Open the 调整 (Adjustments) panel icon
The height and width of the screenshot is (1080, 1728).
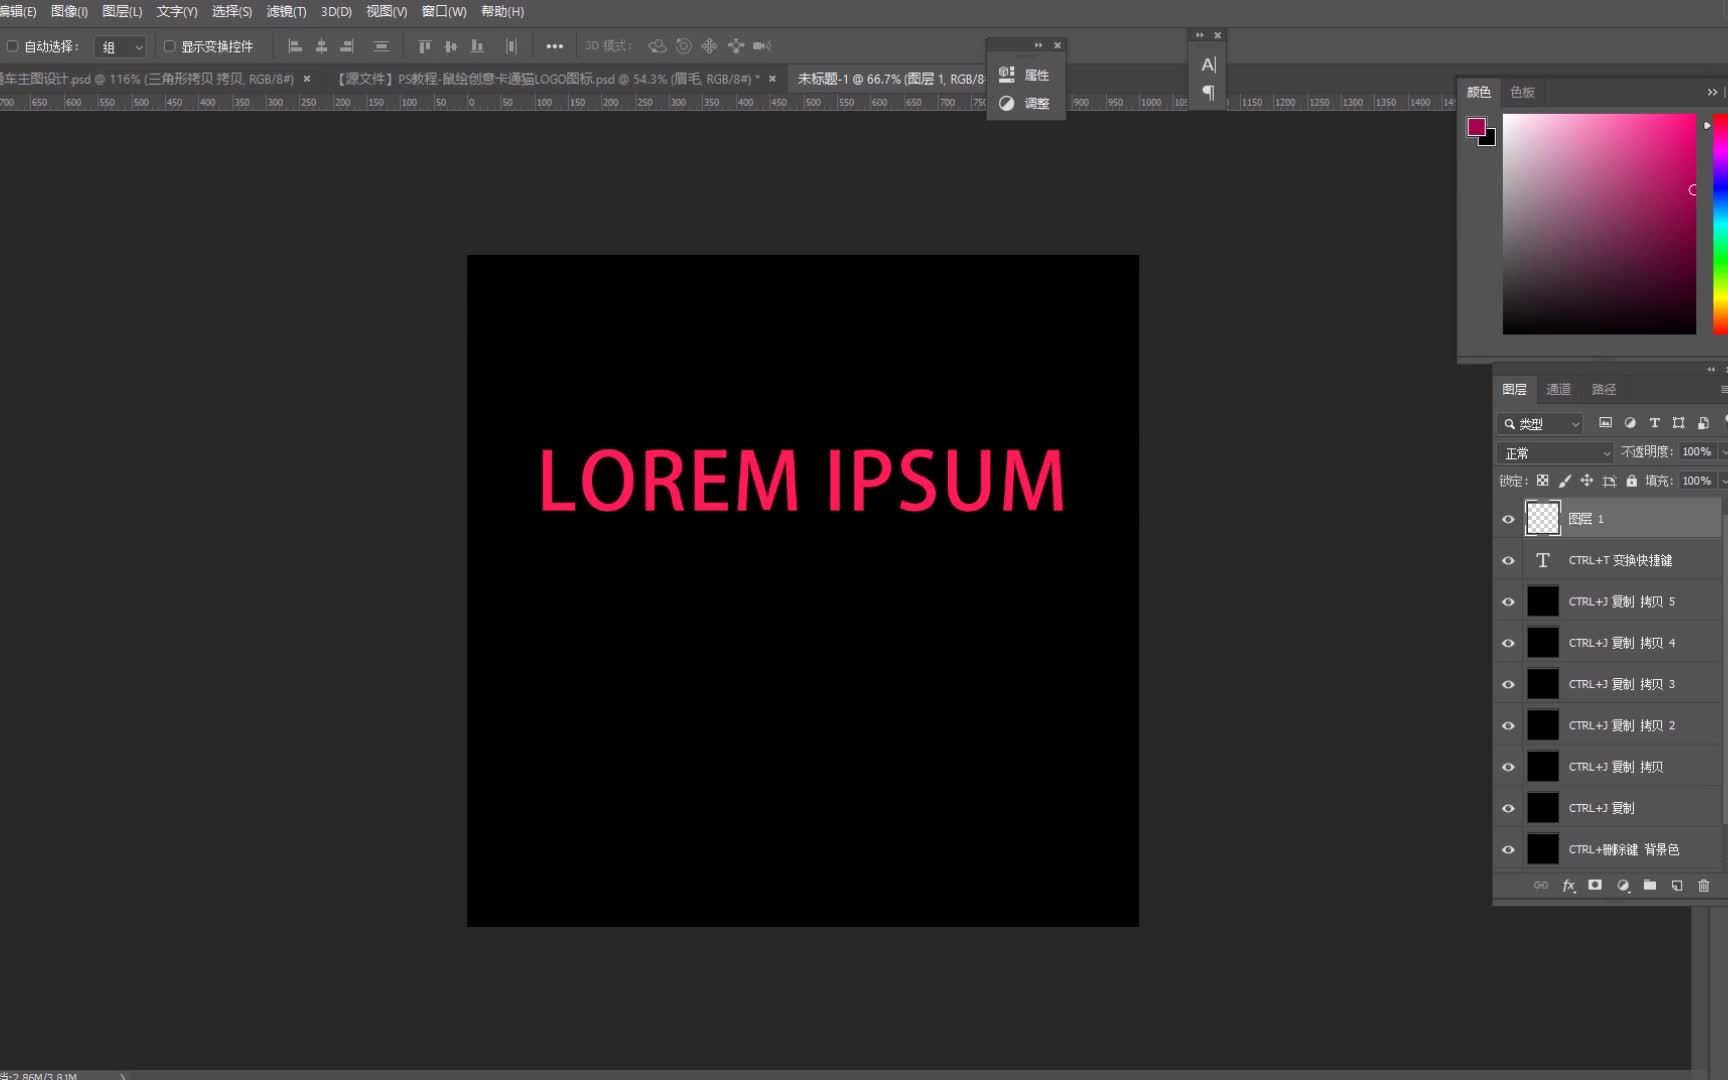point(1007,103)
